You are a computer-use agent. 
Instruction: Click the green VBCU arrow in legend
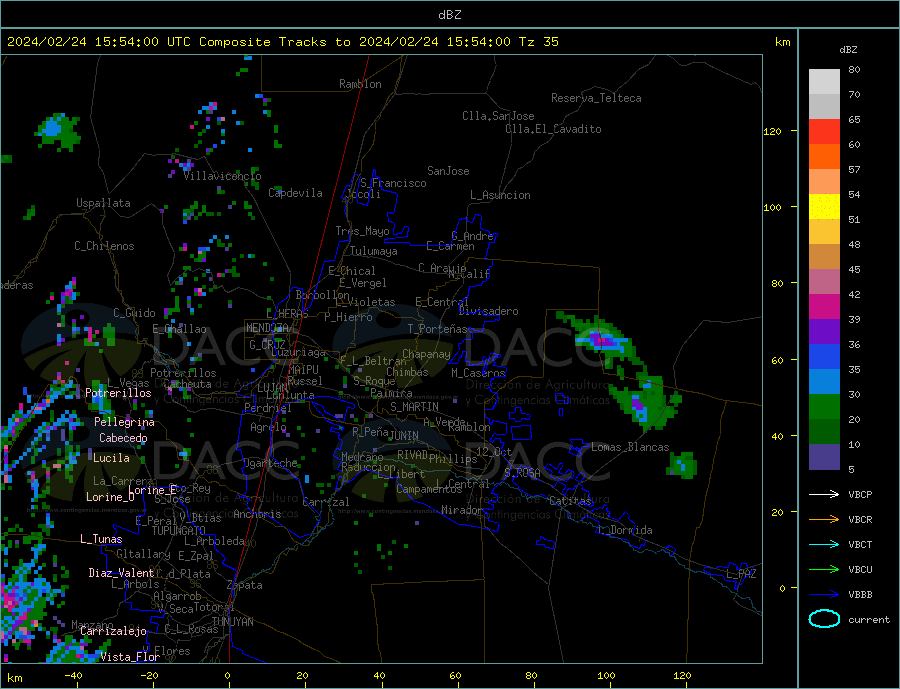[x=824, y=570]
